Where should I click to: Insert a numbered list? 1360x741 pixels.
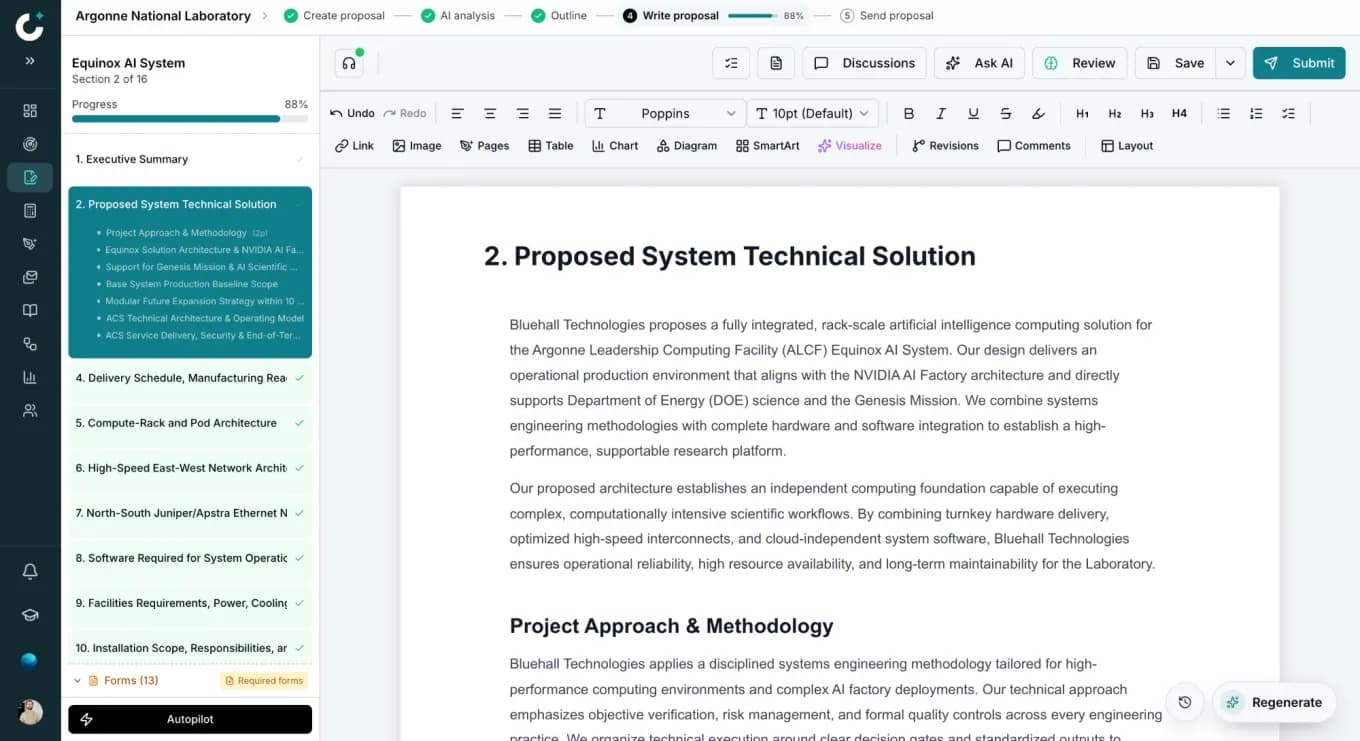click(1256, 114)
